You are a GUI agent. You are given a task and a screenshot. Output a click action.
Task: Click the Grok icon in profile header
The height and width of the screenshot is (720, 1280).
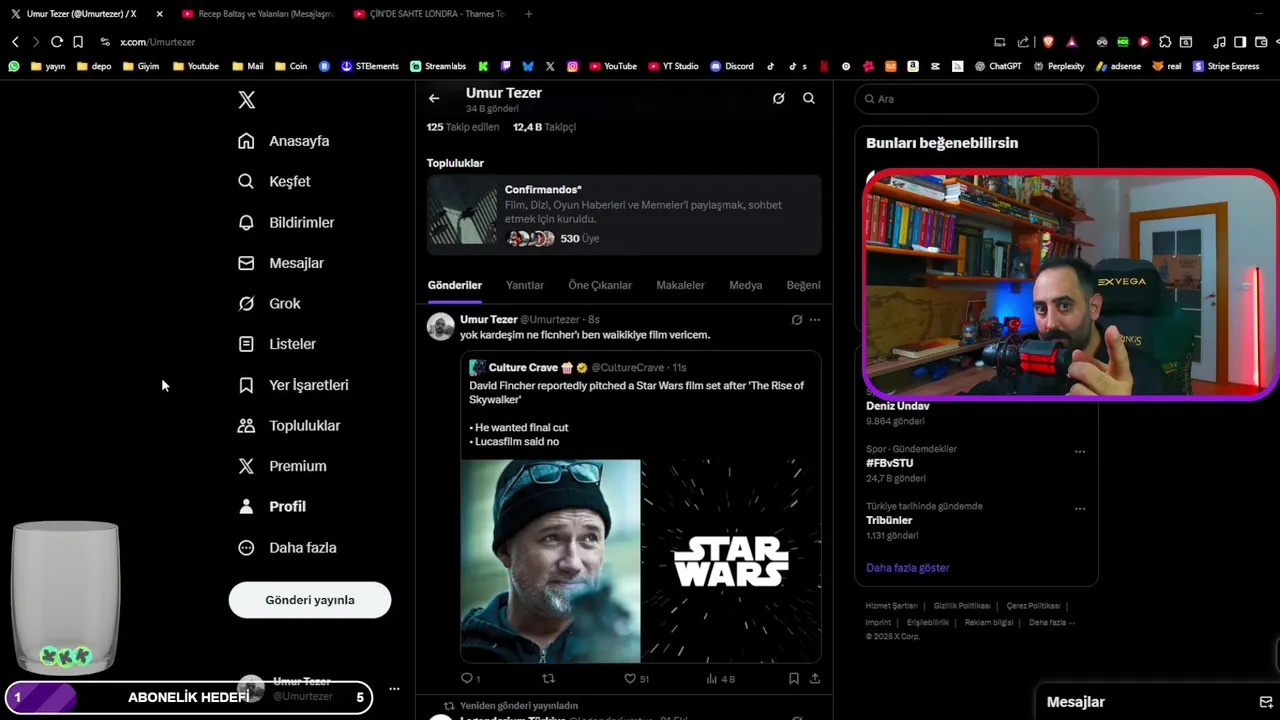pos(778,98)
